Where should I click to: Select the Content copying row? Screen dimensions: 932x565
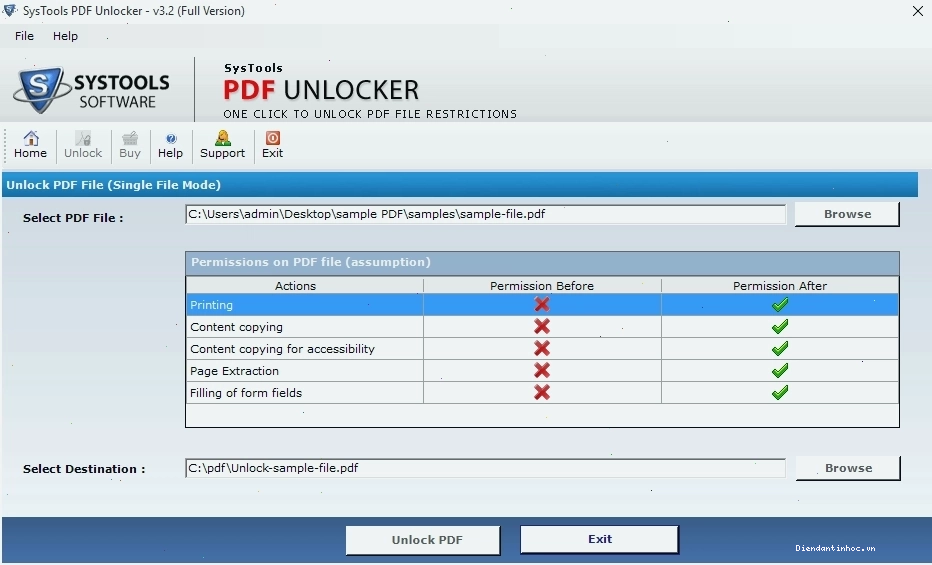click(x=542, y=327)
